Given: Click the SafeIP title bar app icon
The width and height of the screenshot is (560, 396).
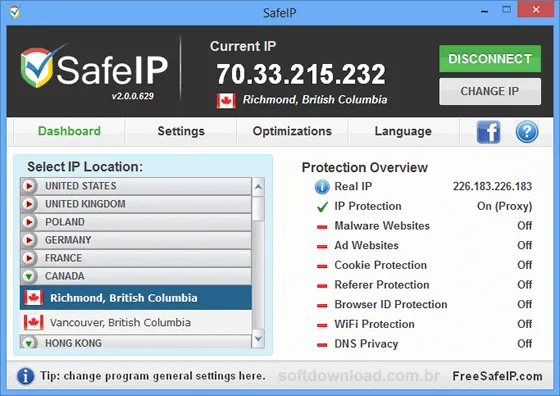Looking at the screenshot, I should [15, 12].
